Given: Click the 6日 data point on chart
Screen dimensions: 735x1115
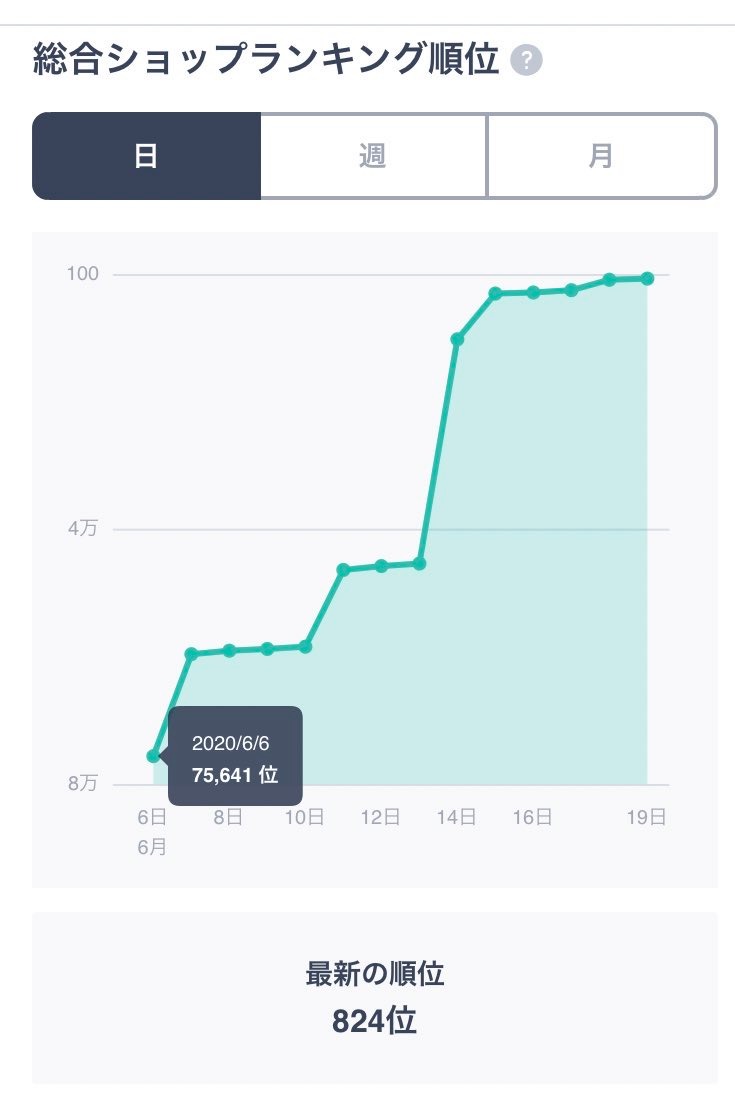Looking at the screenshot, I should click(153, 756).
